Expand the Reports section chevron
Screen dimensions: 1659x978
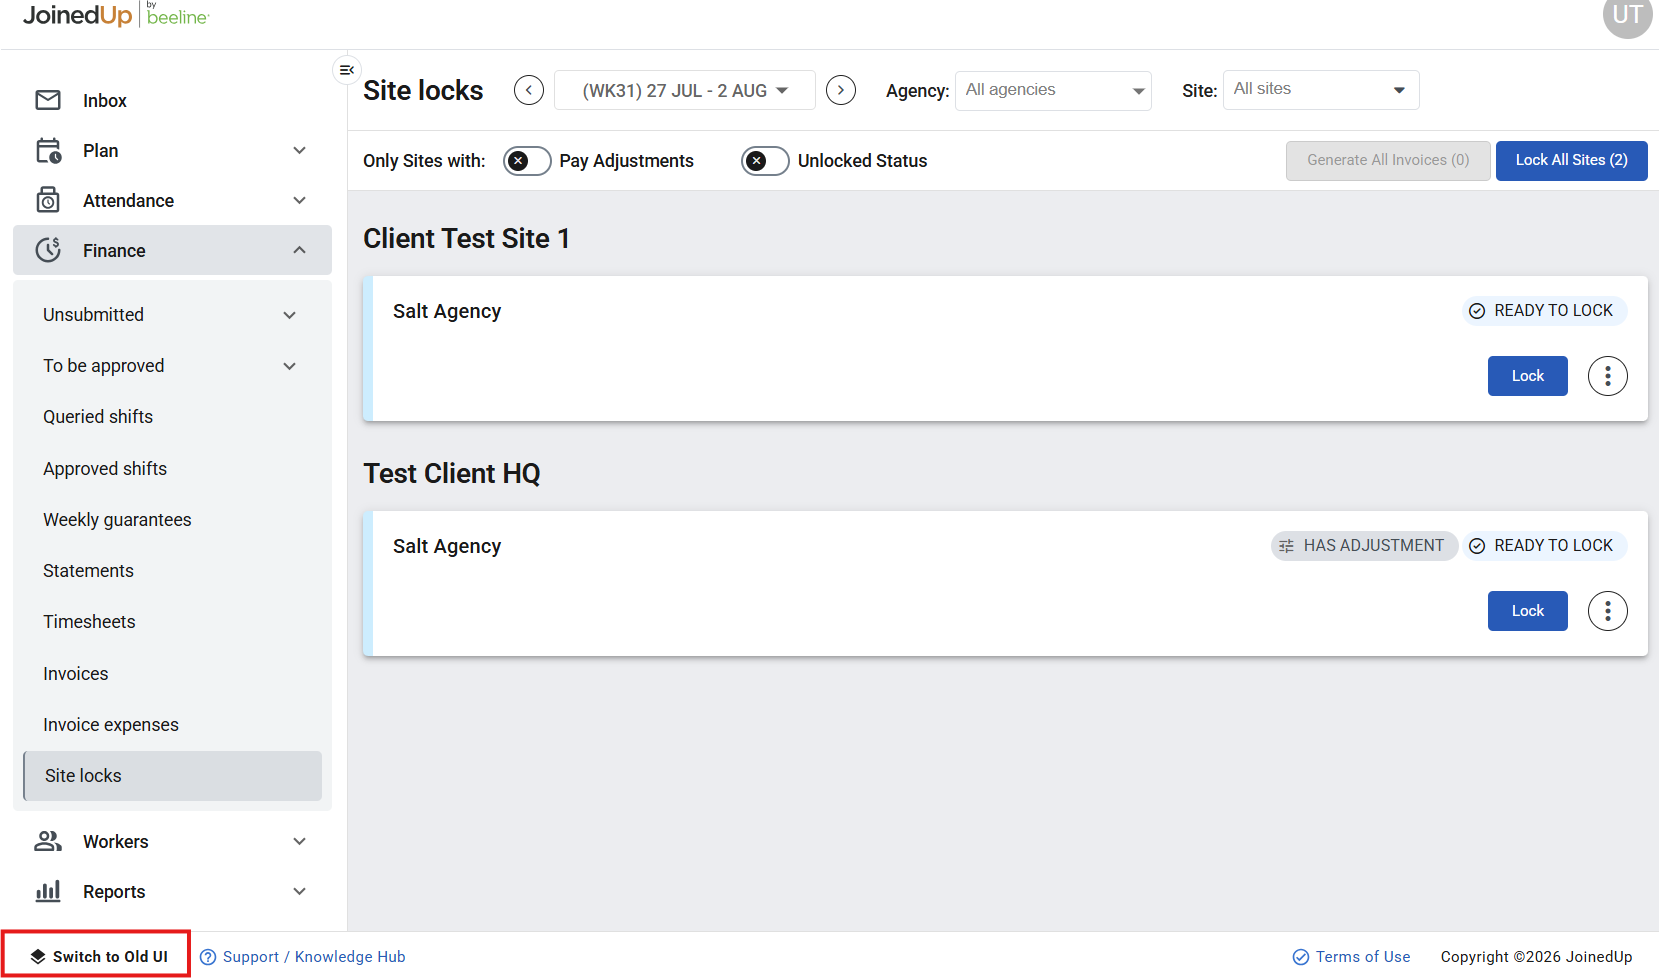(300, 891)
